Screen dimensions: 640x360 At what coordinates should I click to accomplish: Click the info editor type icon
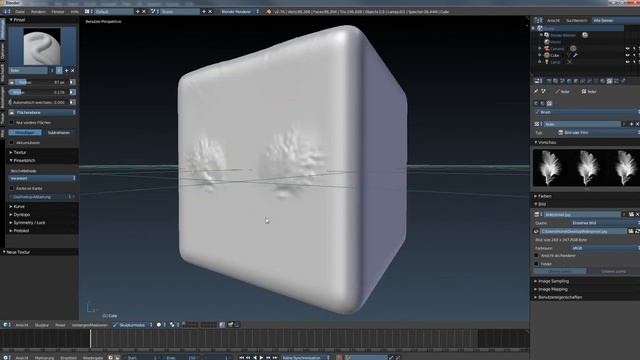pyautogui.click(x=7, y=12)
